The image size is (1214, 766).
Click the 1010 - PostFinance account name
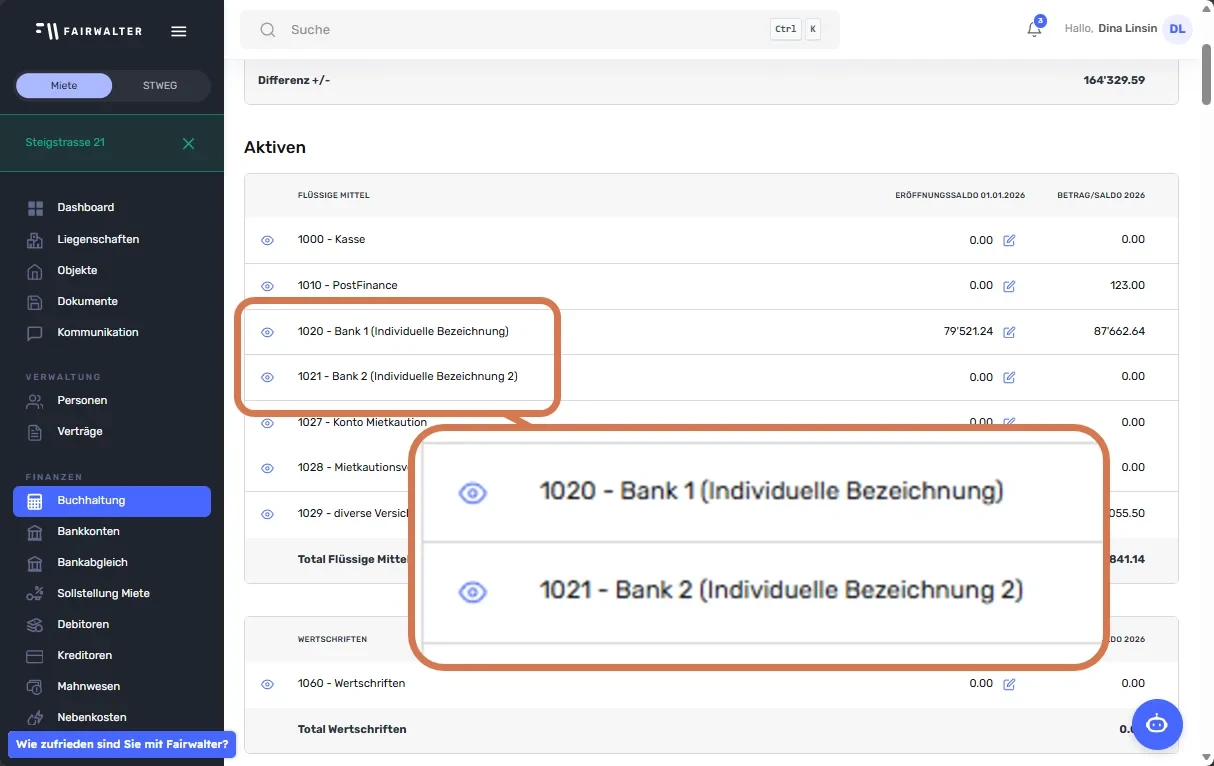pyautogui.click(x=348, y=286)
